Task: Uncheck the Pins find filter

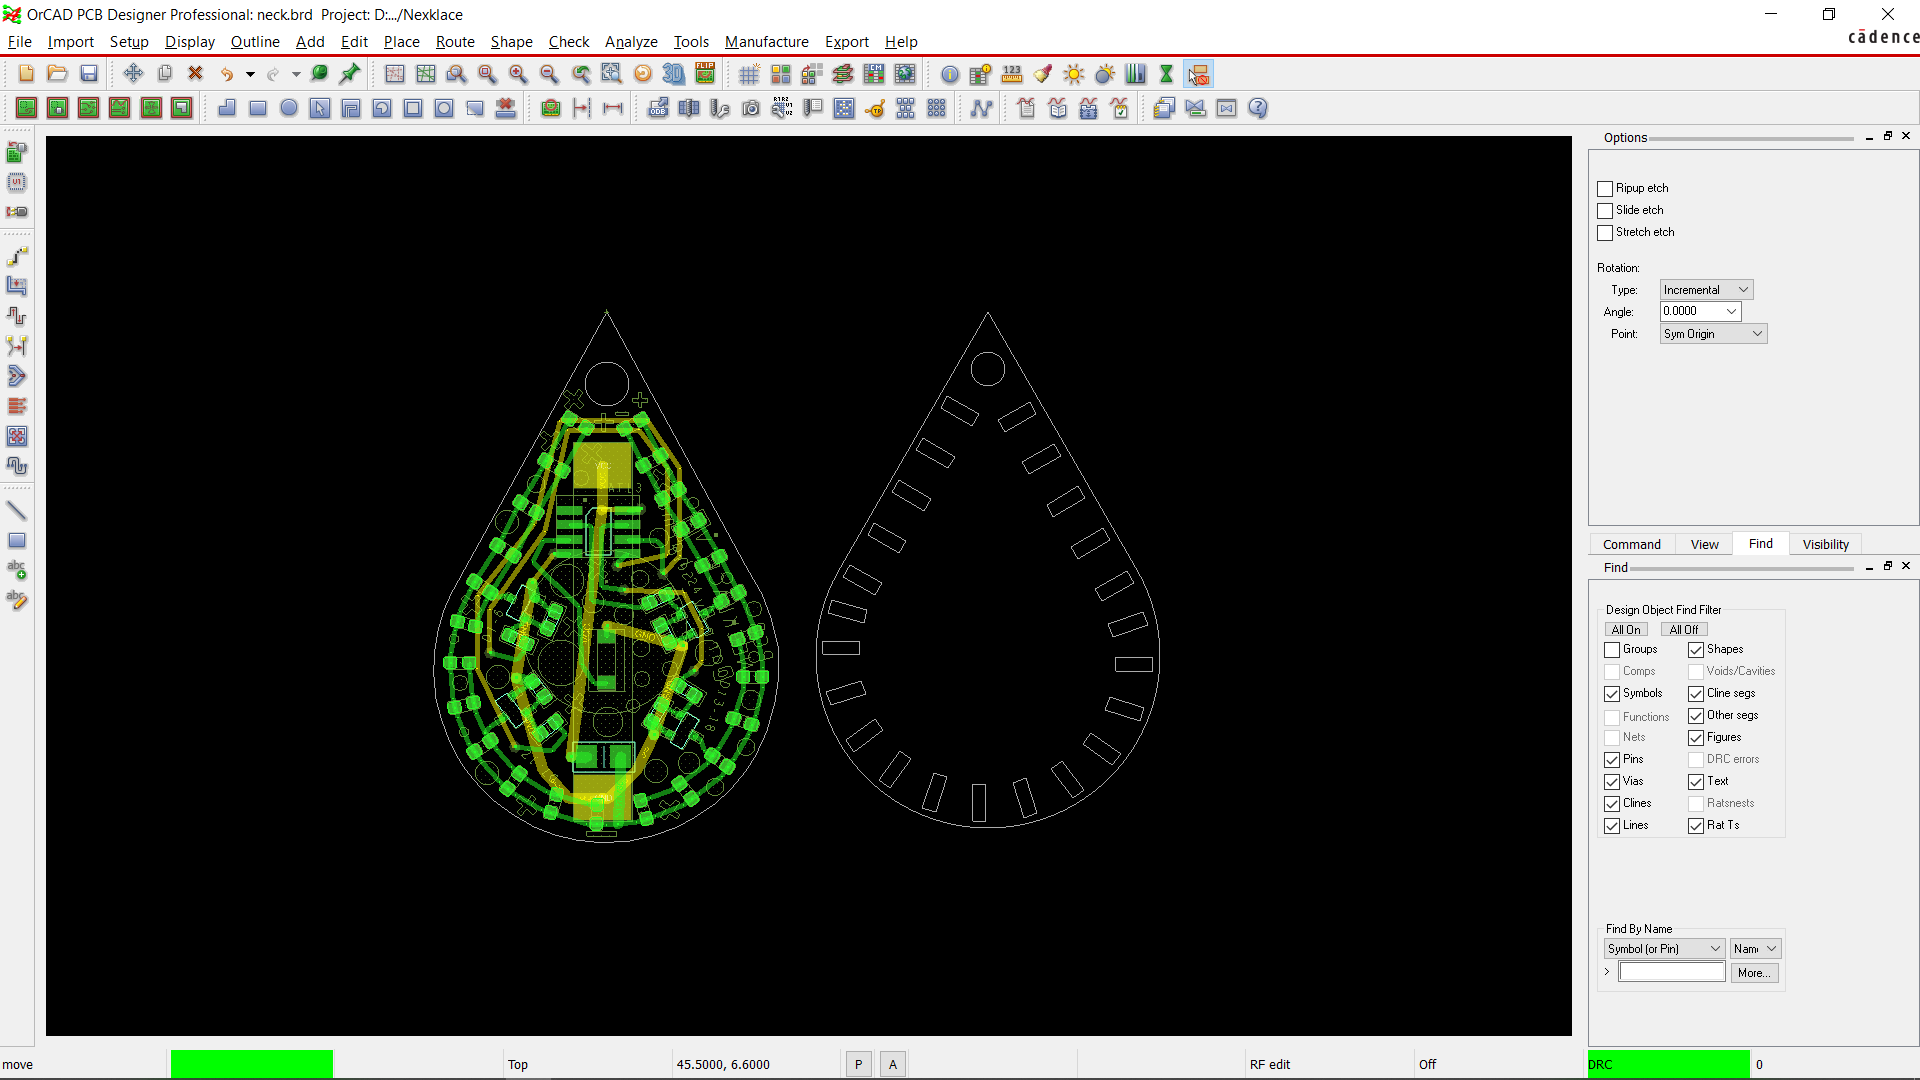Action: (1612, 760)
